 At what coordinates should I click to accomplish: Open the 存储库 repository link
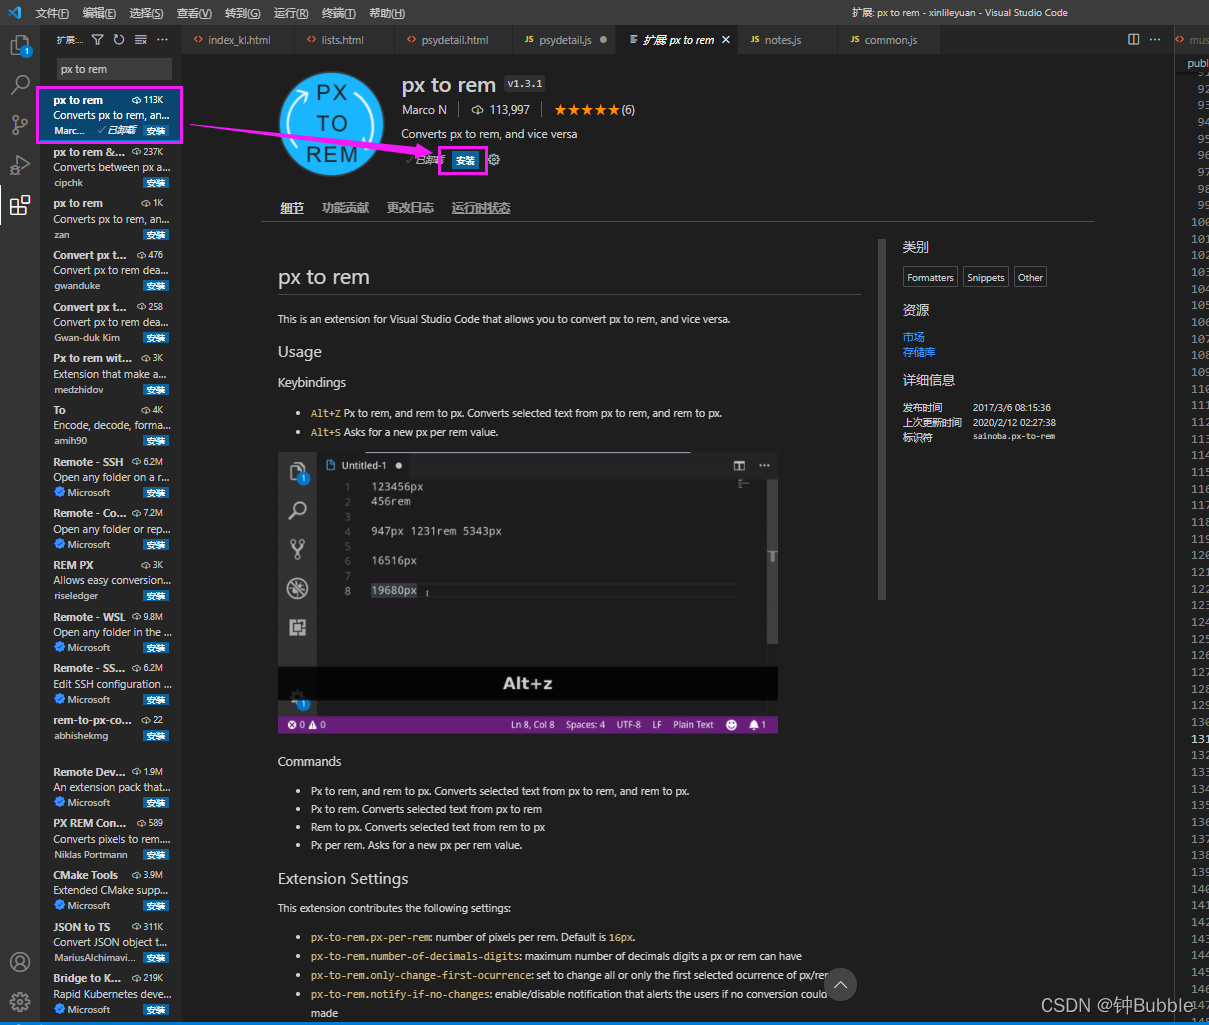coord(919,352)
